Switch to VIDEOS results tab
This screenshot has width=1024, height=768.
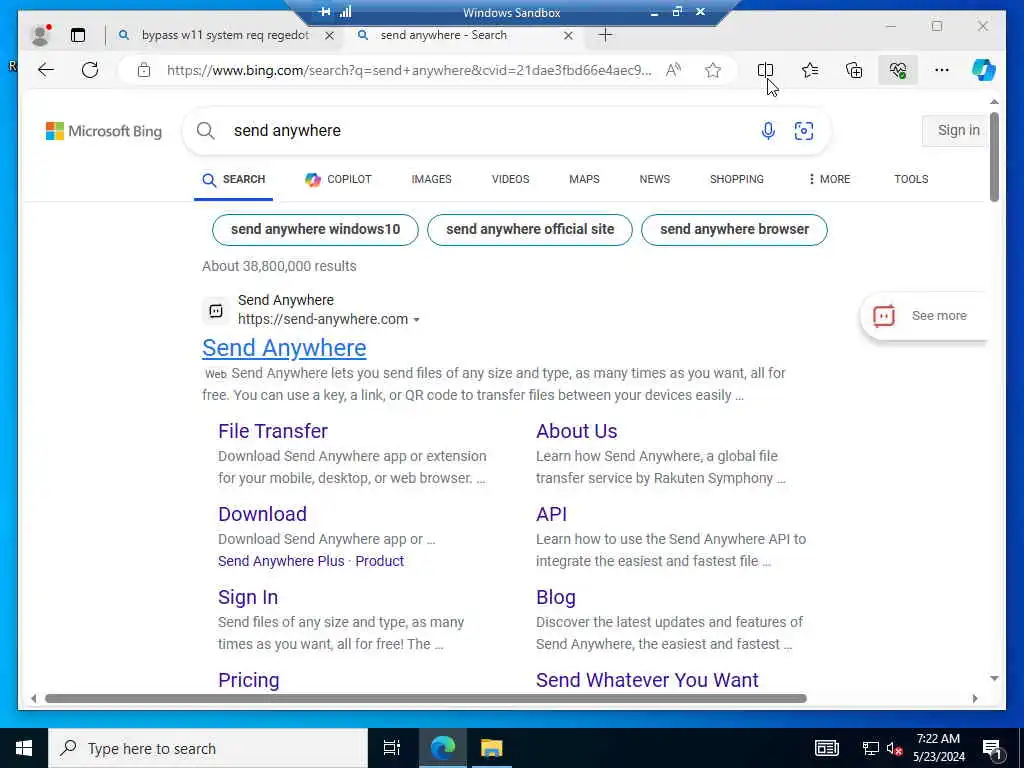pyautogui.click(x=511, y=179)
